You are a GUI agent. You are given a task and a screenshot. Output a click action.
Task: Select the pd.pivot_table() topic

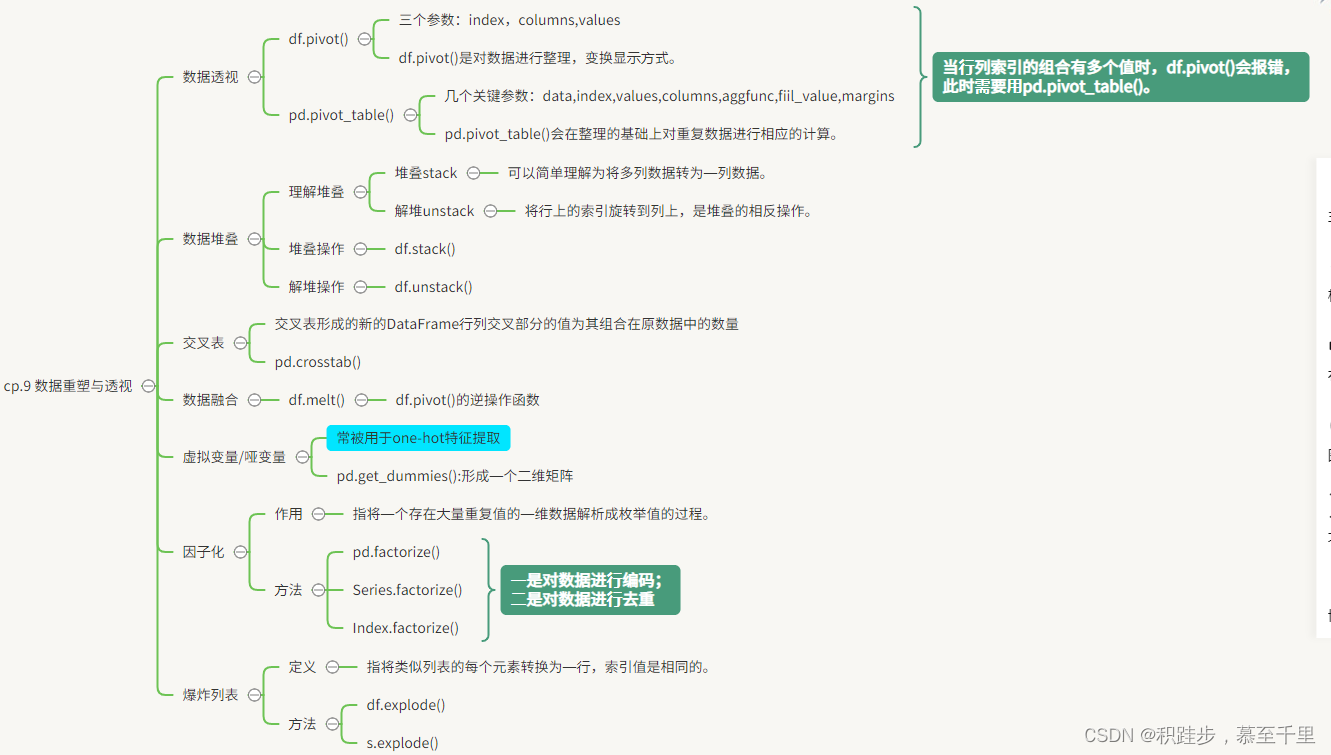(x=341, y=115)
